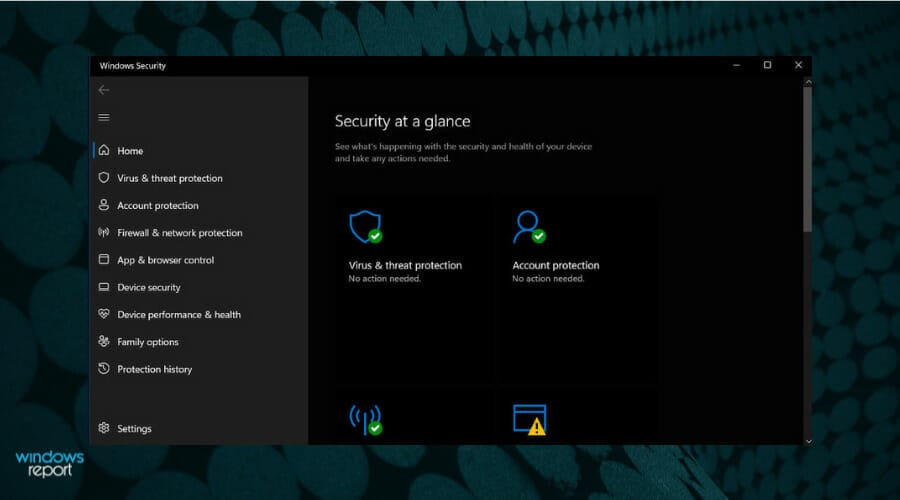Click vertical scrollbar thumb
Image resolution: width=900 pixels, height=500 pixels.
808,160
